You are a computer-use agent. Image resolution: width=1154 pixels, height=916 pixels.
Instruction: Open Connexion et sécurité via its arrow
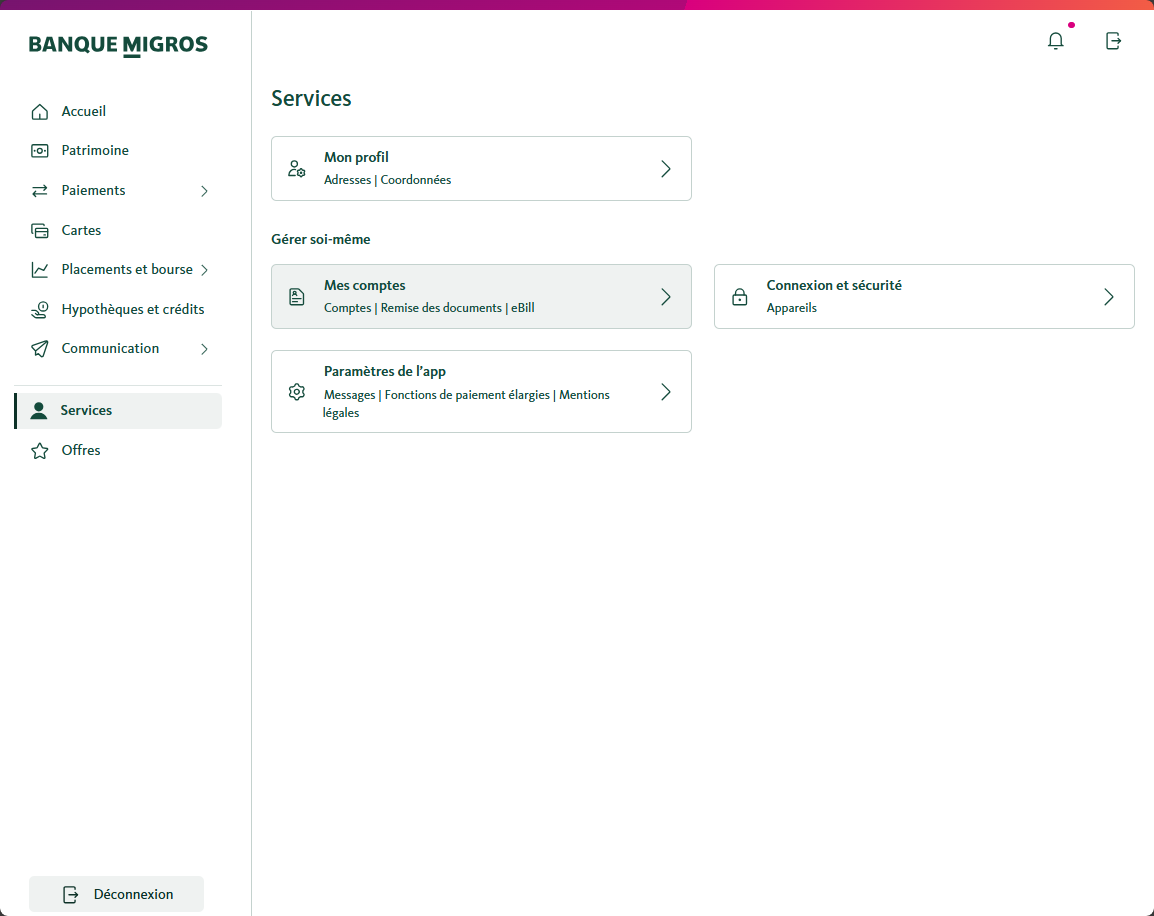tap(1108, 297)
